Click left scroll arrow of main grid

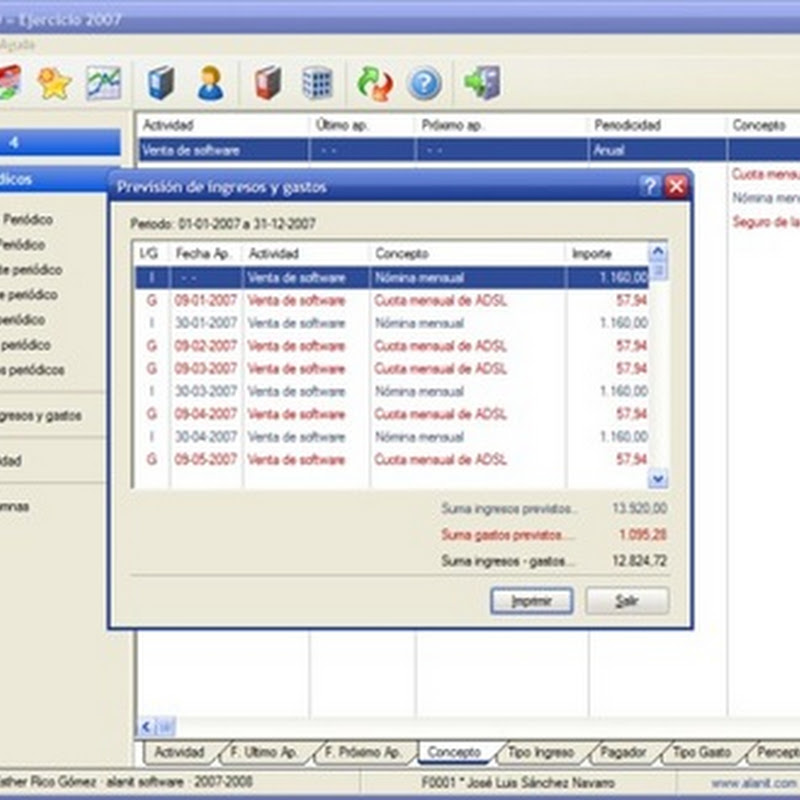point(146,726)
